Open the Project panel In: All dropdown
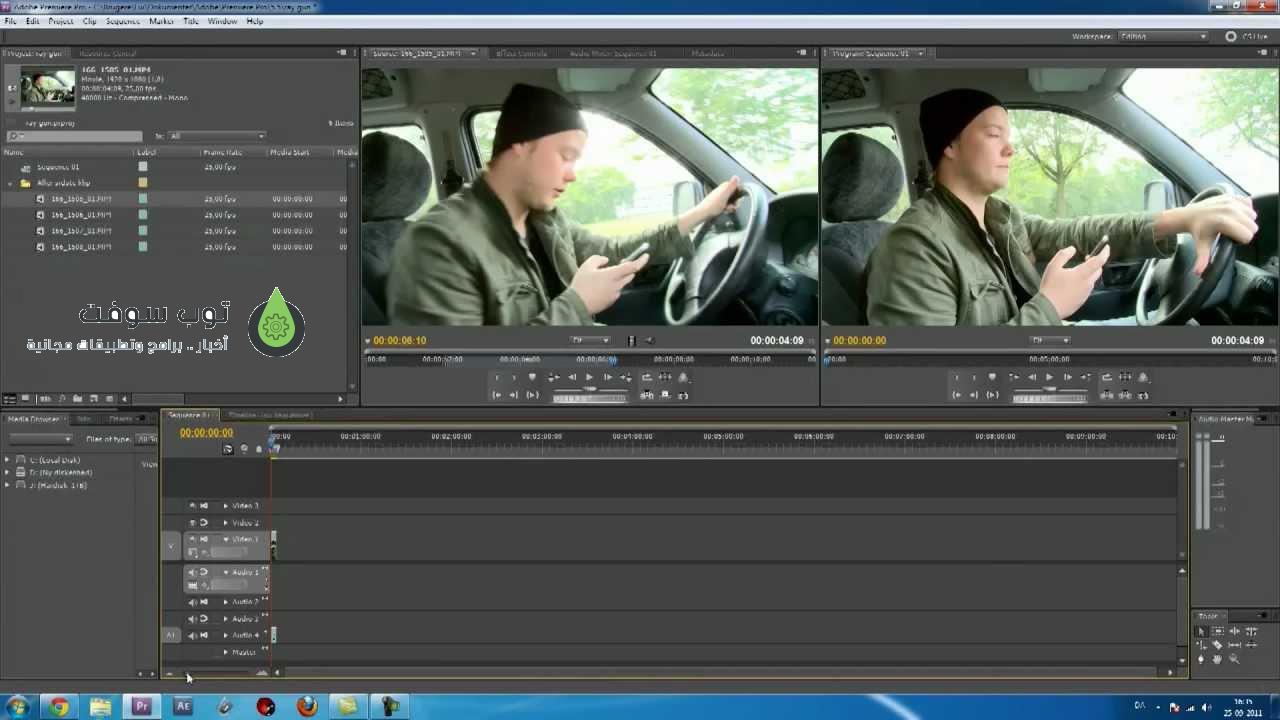The height and width of the screenshot is (720, 1280). coord(217,136)
